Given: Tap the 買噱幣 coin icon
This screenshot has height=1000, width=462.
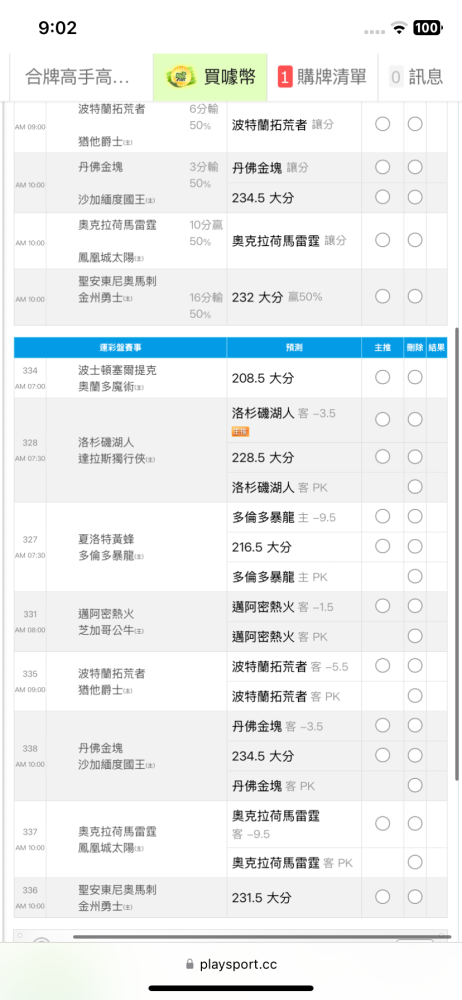Looking at the screenshot, I should (181, 78).
